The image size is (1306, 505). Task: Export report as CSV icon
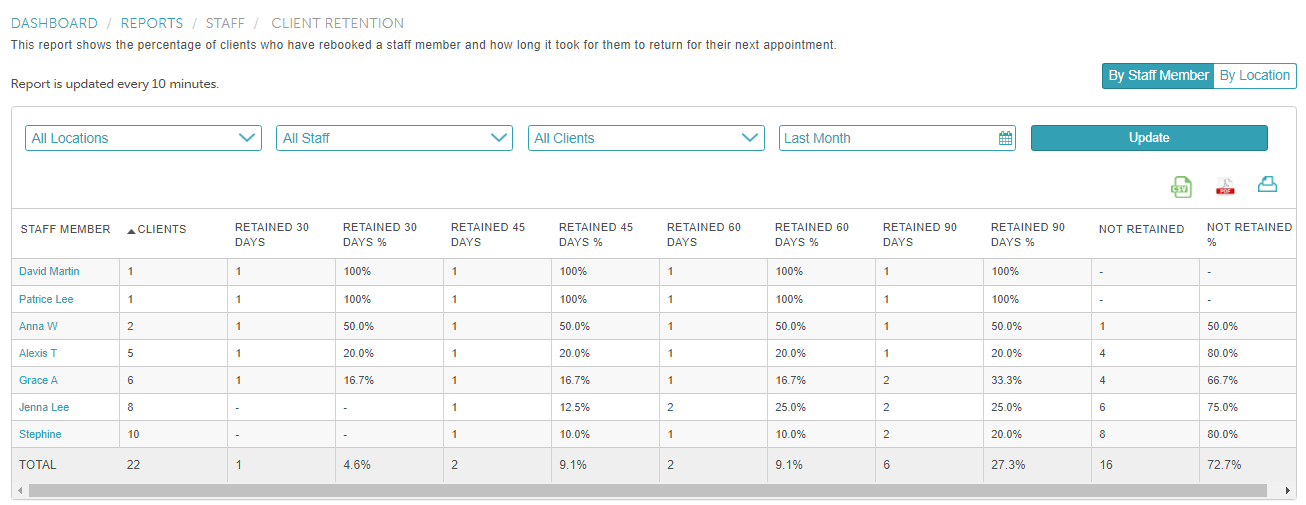click(x=1181, y=186)
